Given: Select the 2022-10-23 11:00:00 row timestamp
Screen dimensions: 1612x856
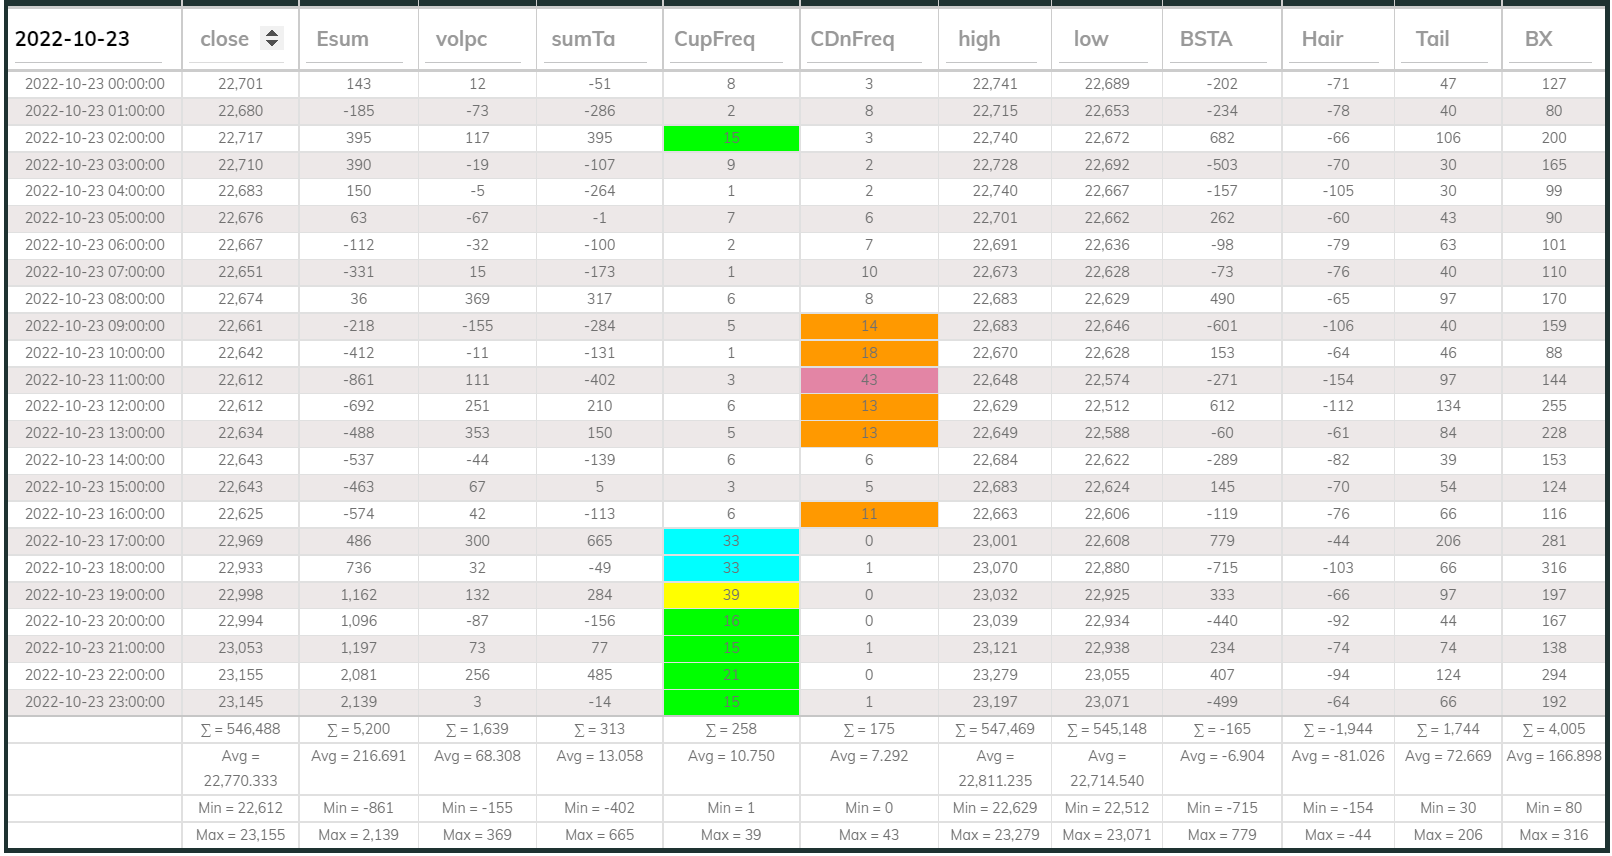Looking at the screenshot, I should (95, 380).
